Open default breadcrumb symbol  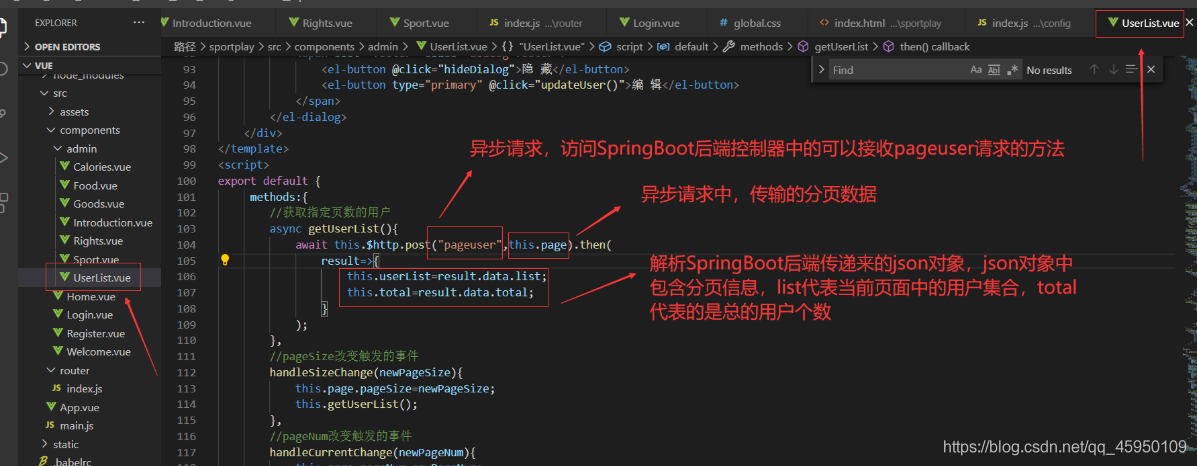(684, 47)
